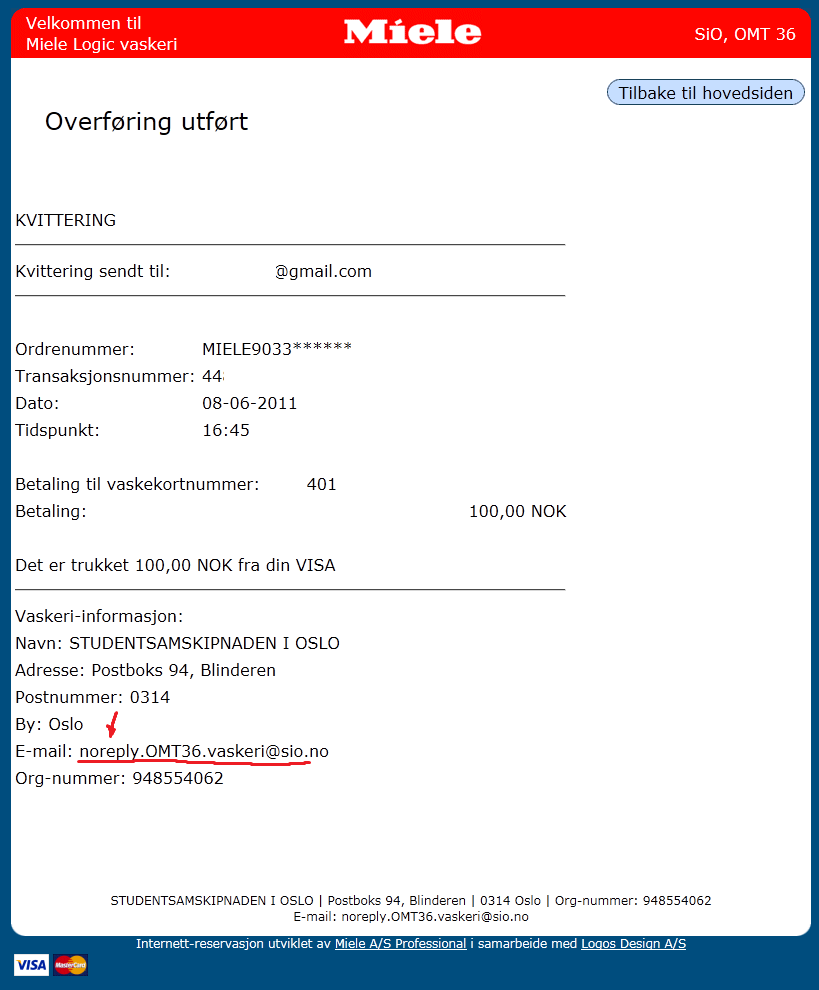Viewport: 819px width, 990px height.
Task: Click the footer STUDENTSAMSKIPNADEN I OSLO address line
Action: coord(411,900)
